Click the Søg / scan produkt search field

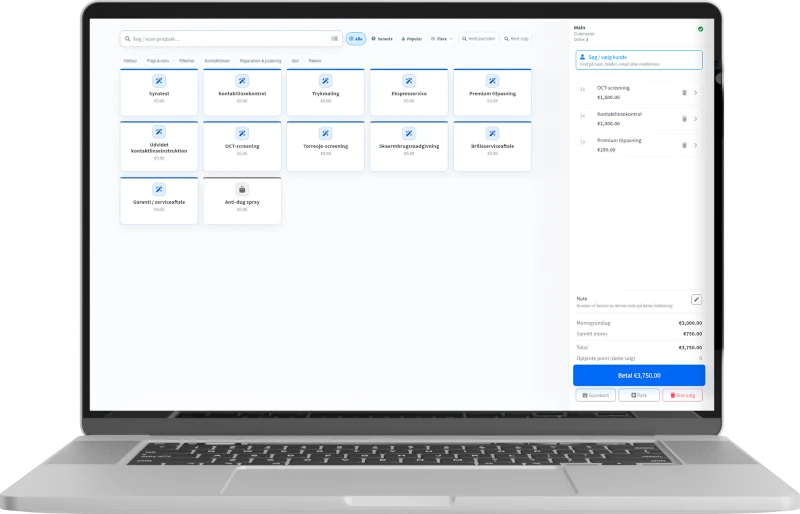tap(231, 39)
